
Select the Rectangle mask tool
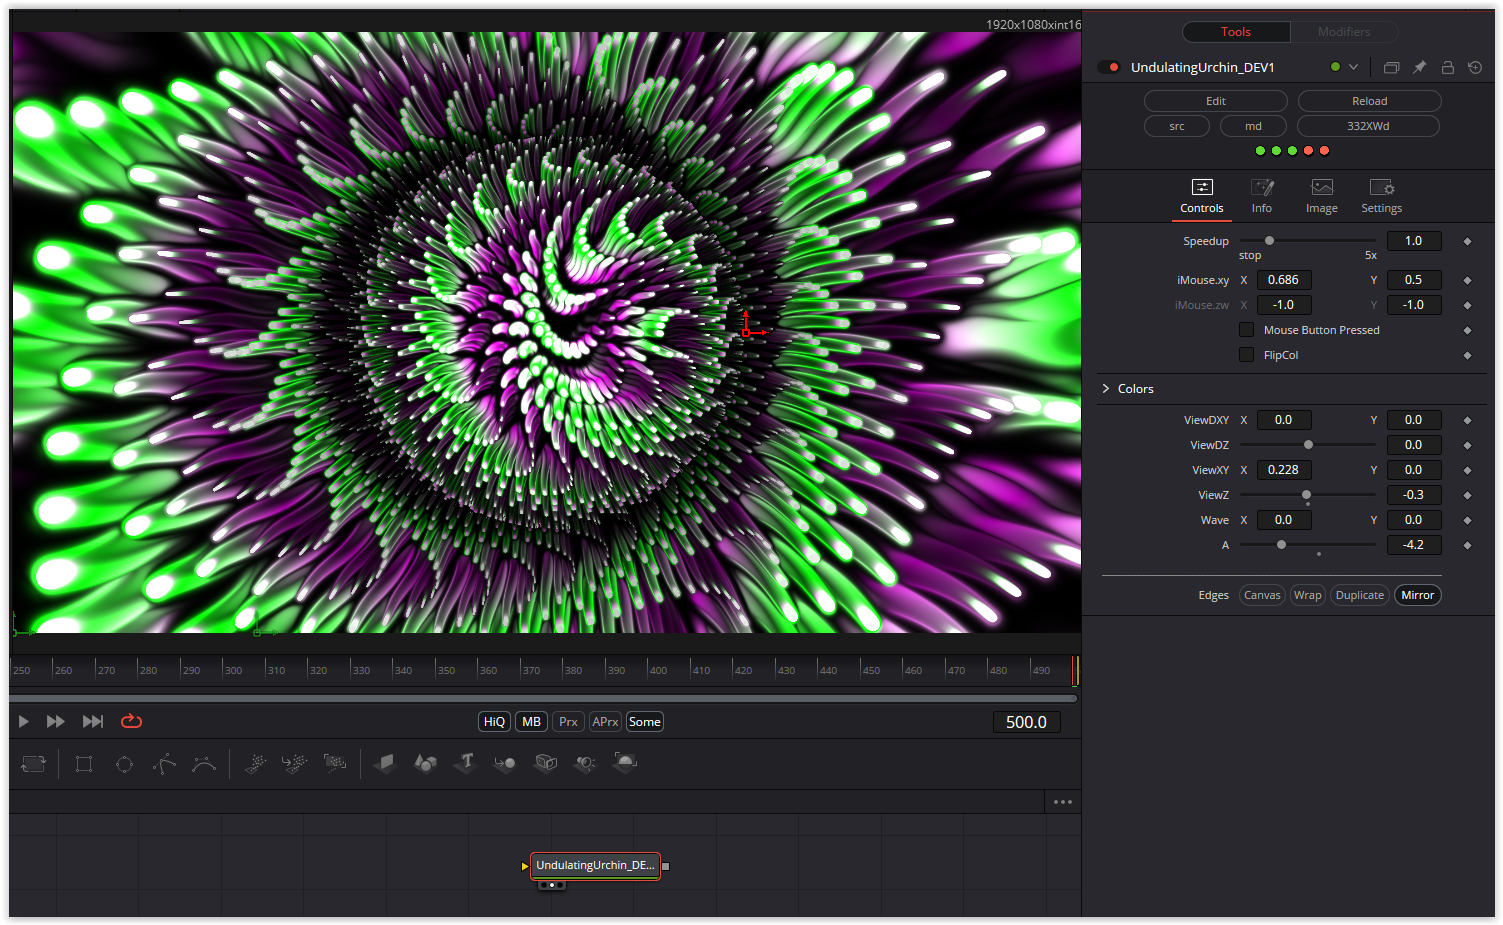pos(84,764)
